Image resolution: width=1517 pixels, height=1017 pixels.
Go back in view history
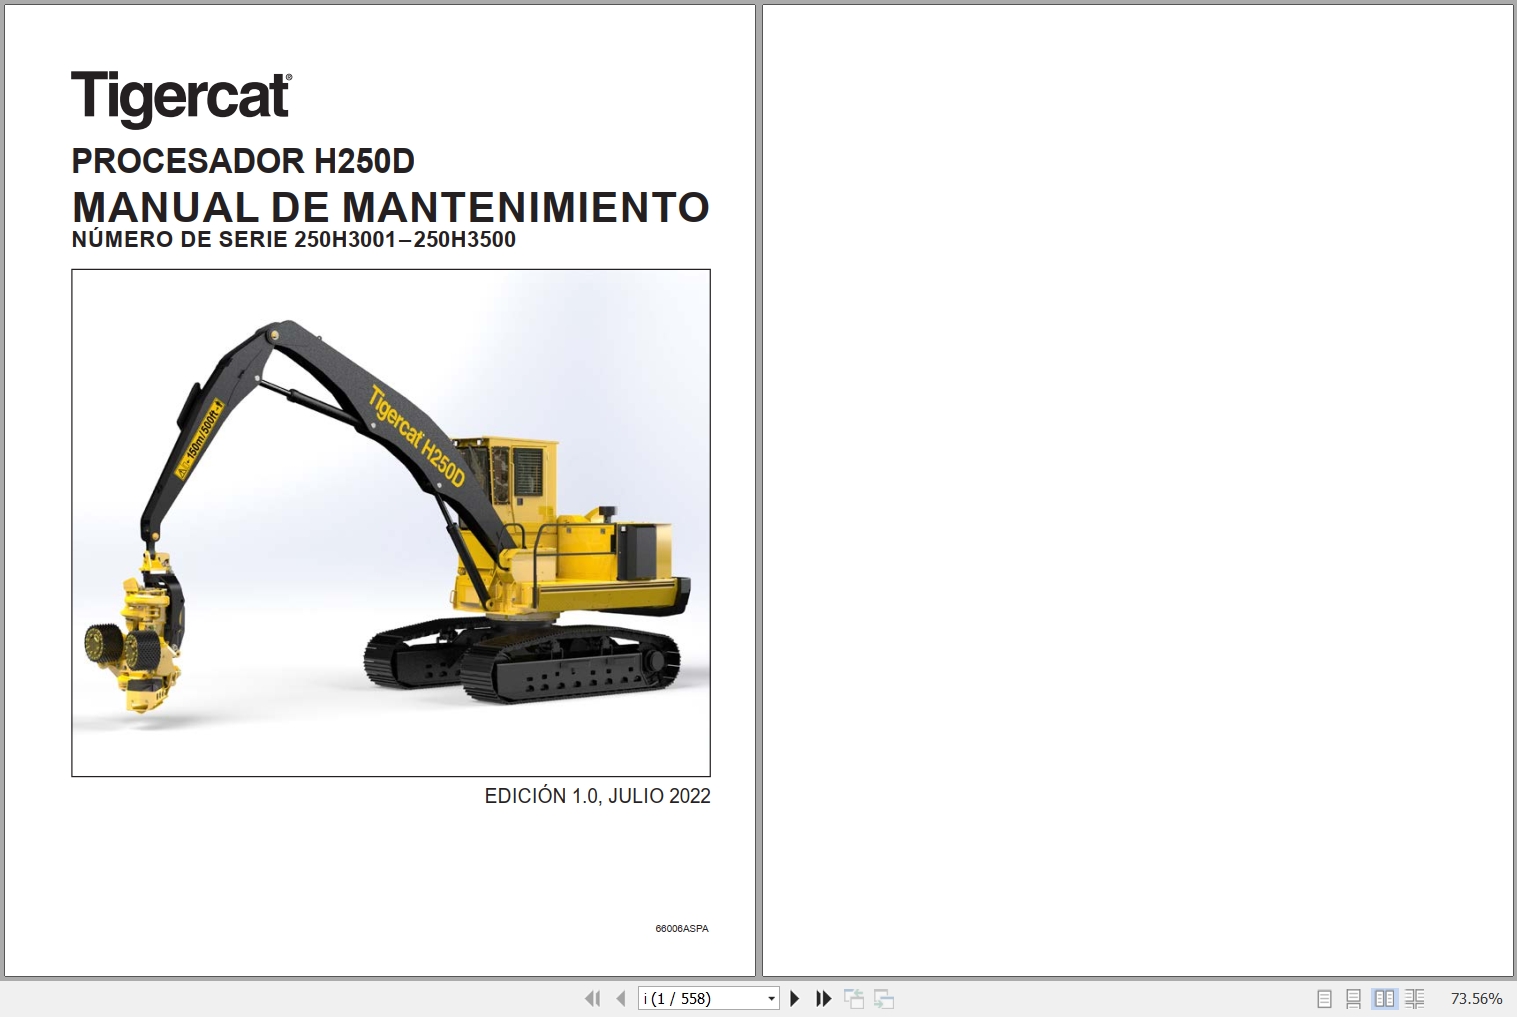pos(855,998)
